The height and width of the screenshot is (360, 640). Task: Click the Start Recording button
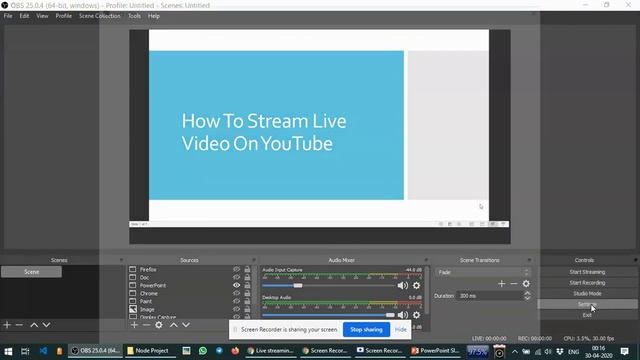point(587,282)
